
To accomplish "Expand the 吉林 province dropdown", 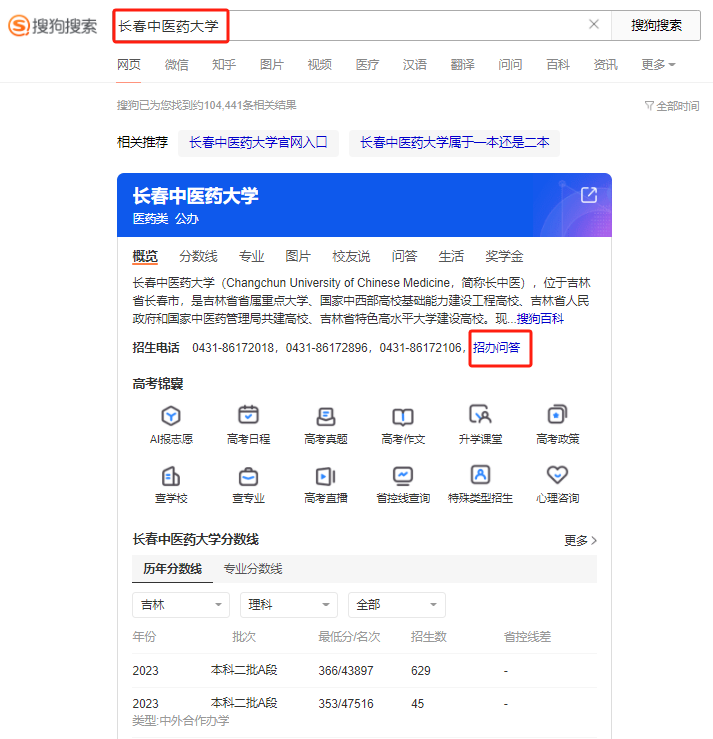I will click(181, 605).
